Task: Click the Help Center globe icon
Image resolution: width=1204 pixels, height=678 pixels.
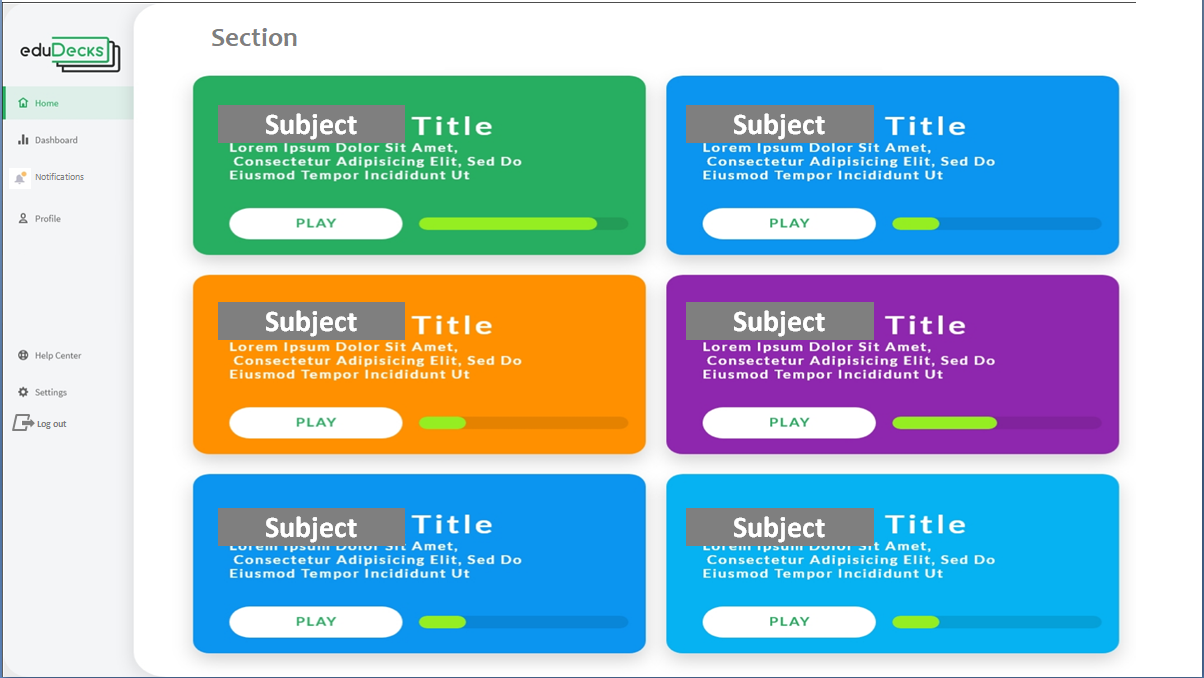Action: click(x=23, y=355)
